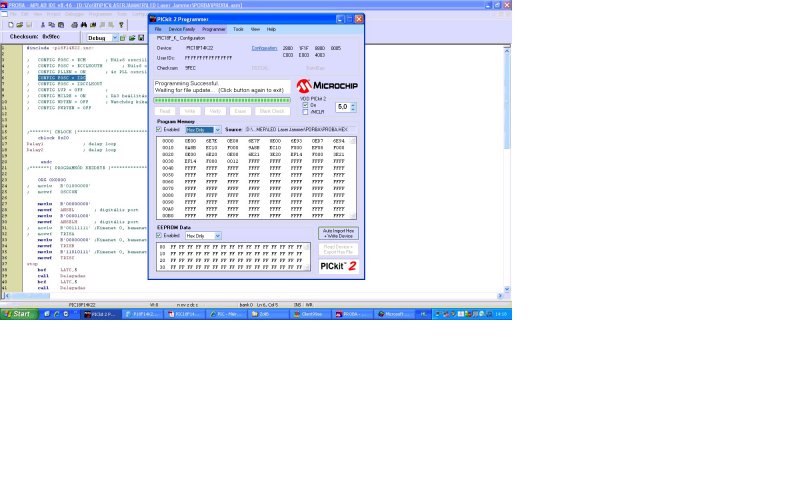
Task: Switch to ClientView taskbar button
Action: 310,314
